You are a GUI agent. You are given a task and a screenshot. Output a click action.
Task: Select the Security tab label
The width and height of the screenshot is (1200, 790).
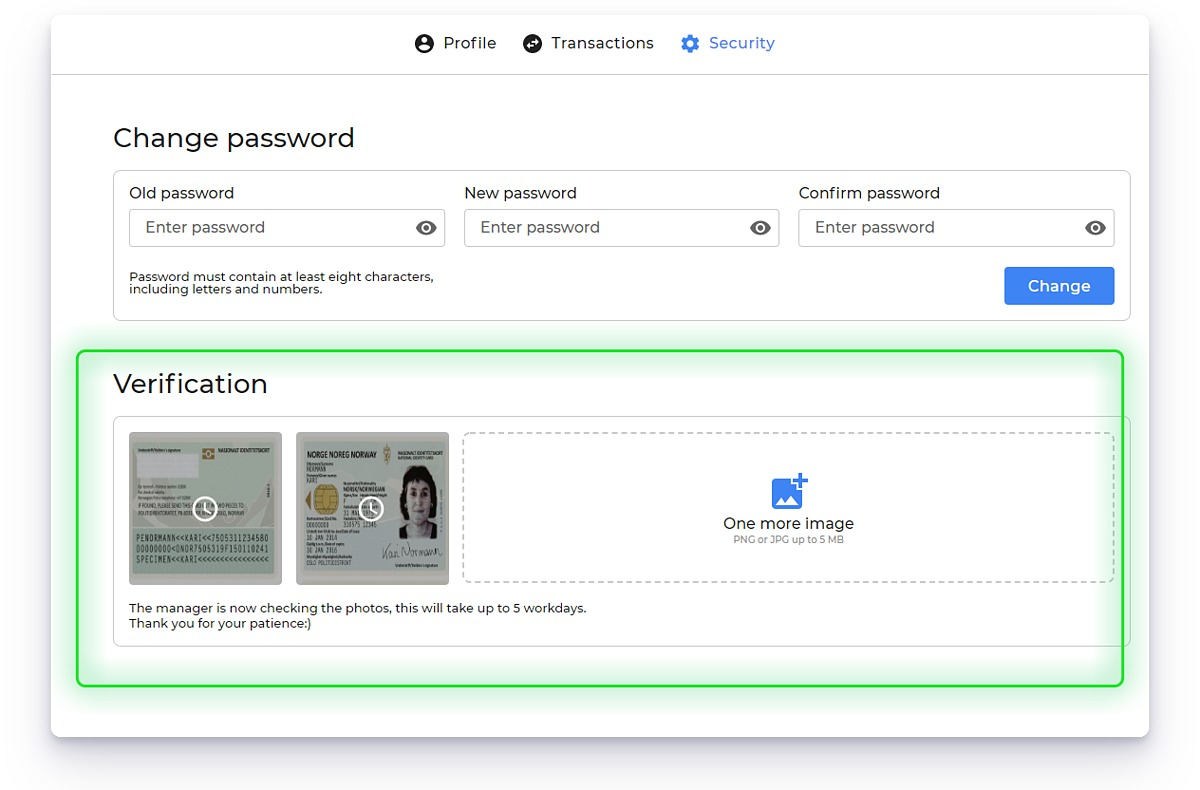742,44
